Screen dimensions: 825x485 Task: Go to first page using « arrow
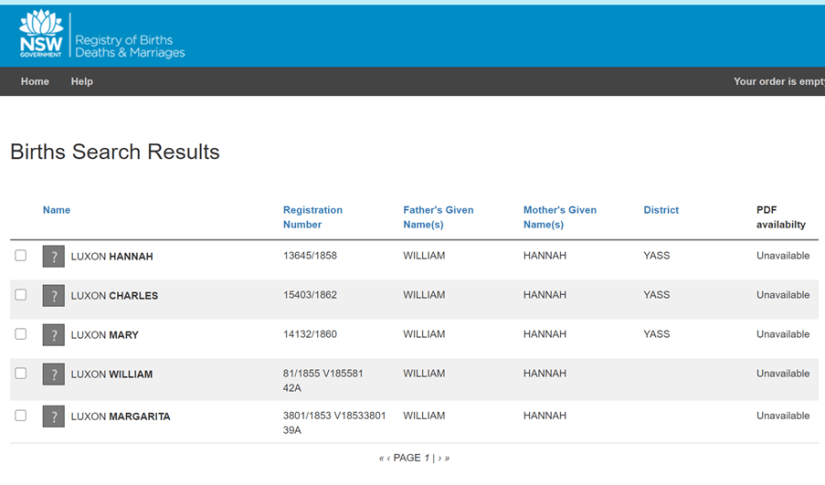pos(381,459)
